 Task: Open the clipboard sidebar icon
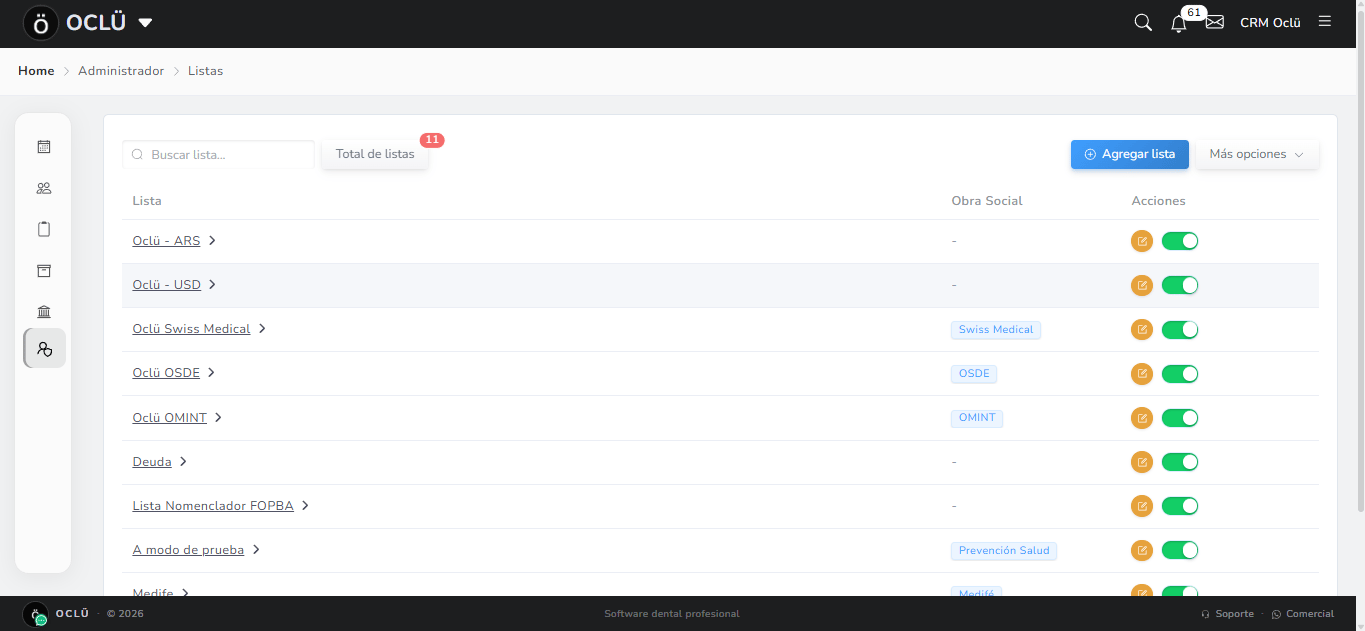point(44,229)
